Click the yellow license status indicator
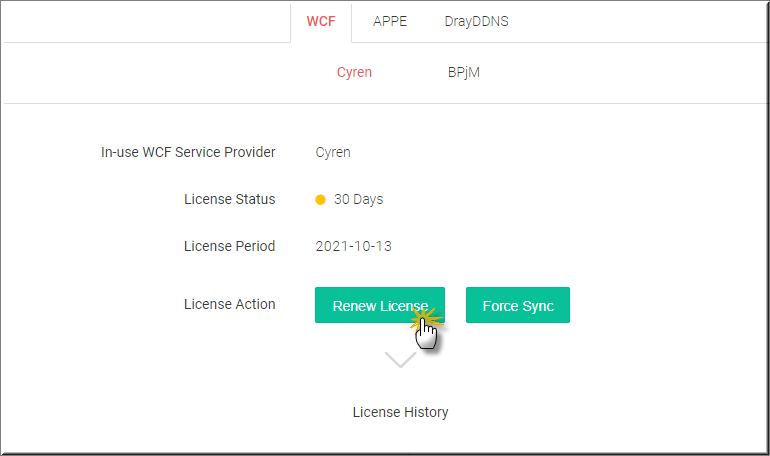This screenshot has width=770, height=456. (x=320, y=200)
